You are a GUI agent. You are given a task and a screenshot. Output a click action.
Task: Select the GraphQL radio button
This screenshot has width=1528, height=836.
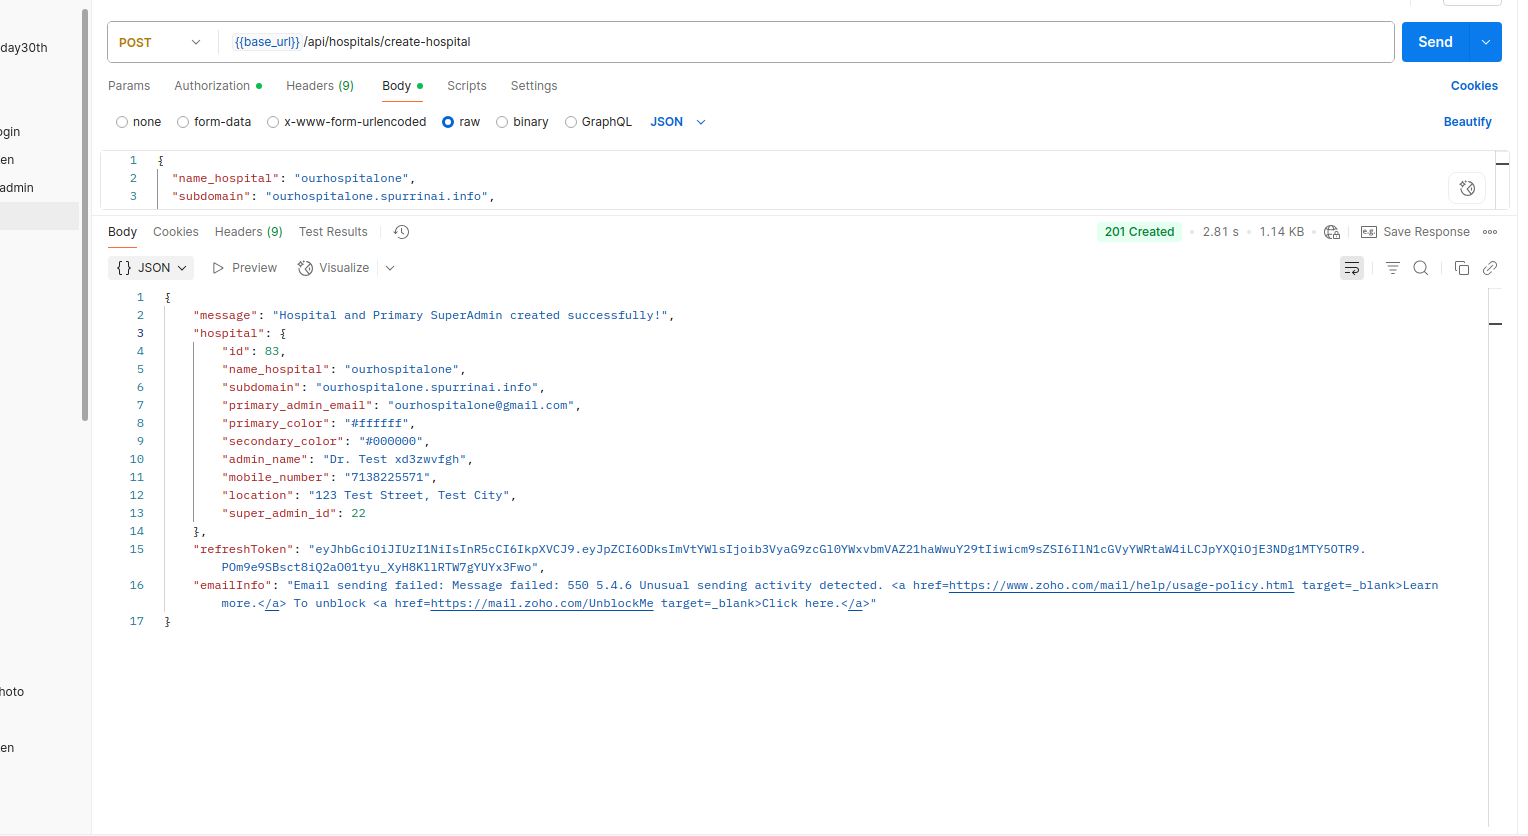coord(571,122)
